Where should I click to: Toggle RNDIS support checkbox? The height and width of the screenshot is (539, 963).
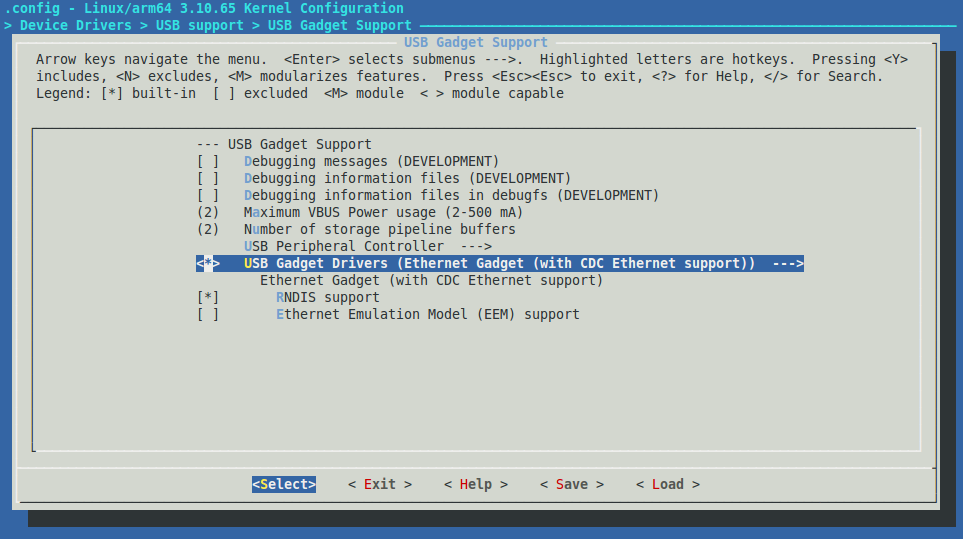click(208, 297)
